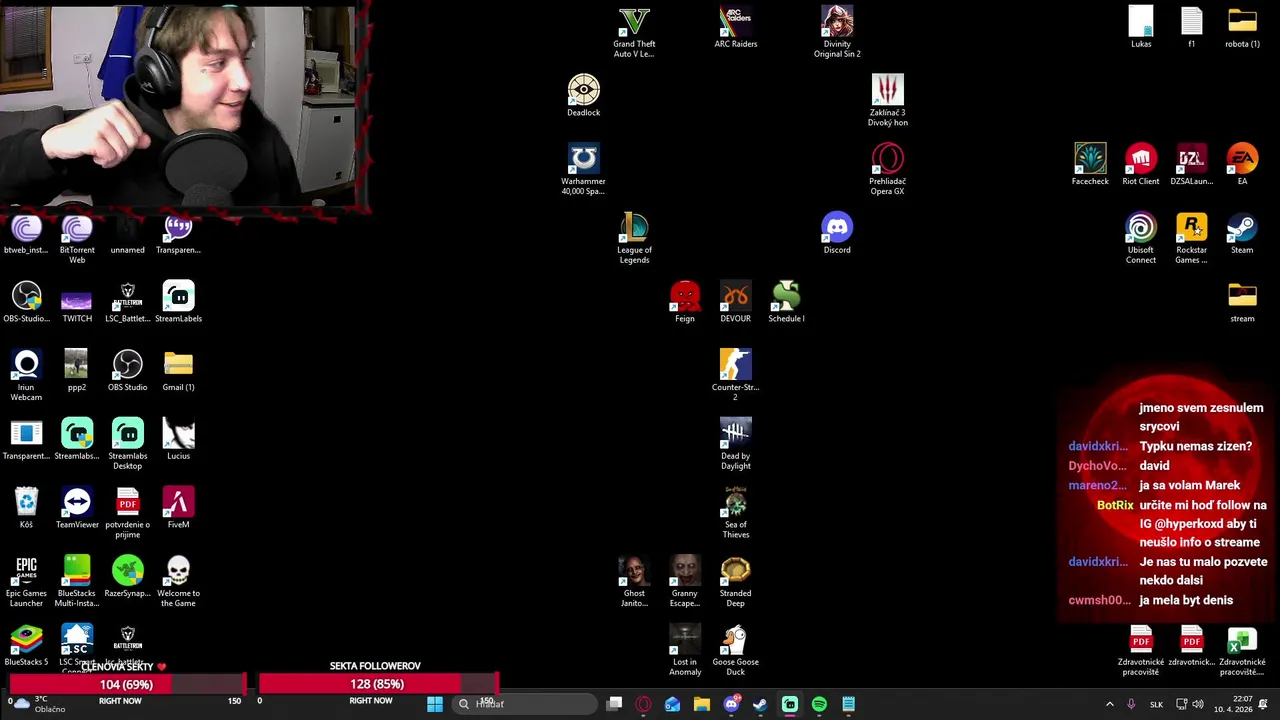
Task: Open Task View on the taskbar
Action: [x=614, y=704]
